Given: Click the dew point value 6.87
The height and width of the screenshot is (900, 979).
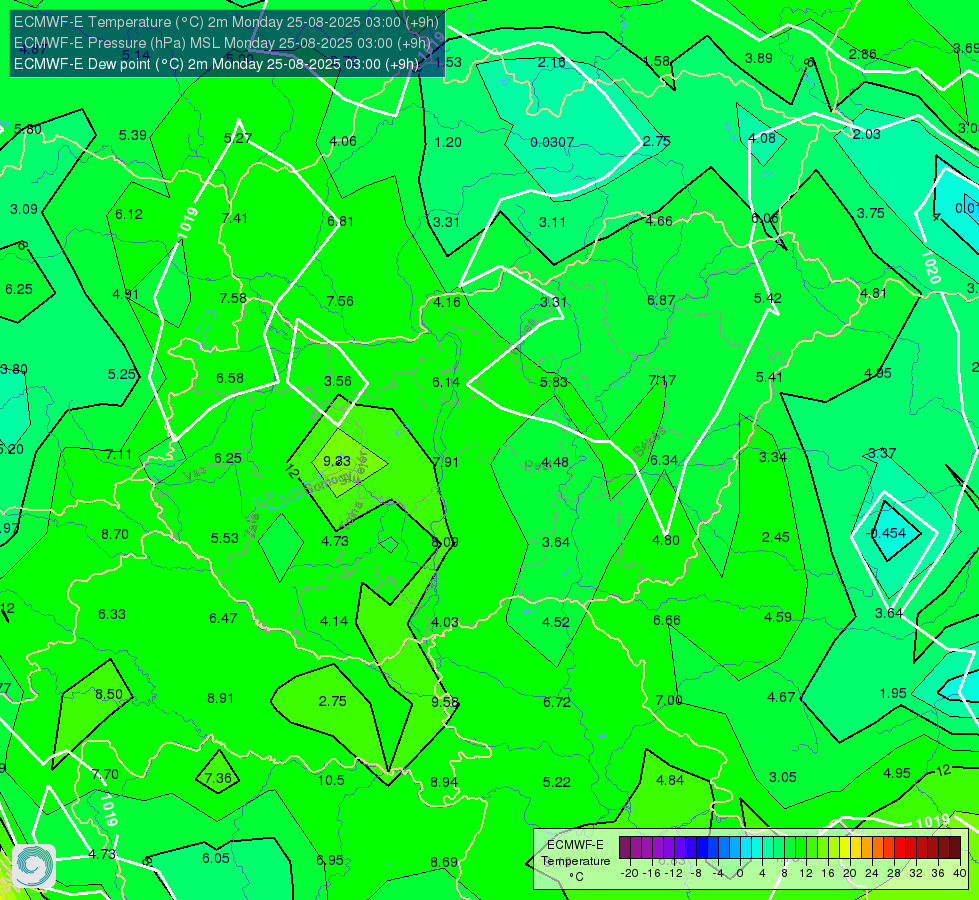Looking at the screenshot, I should pyautogui.click(x=661, y=300).
